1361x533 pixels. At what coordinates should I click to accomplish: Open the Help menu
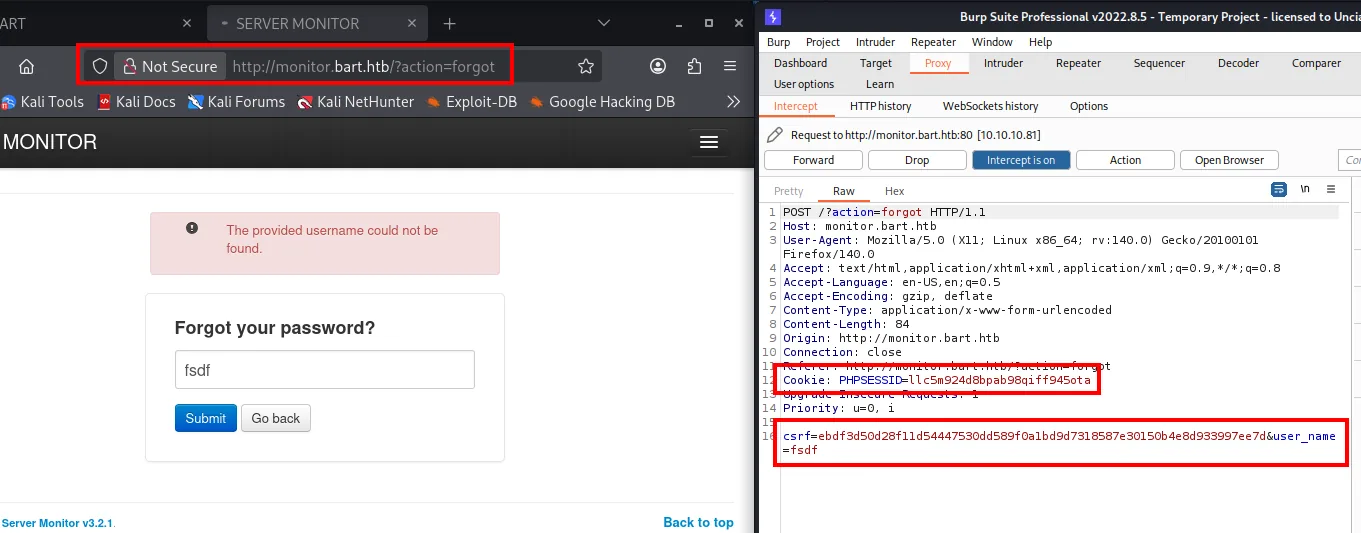1040,42
